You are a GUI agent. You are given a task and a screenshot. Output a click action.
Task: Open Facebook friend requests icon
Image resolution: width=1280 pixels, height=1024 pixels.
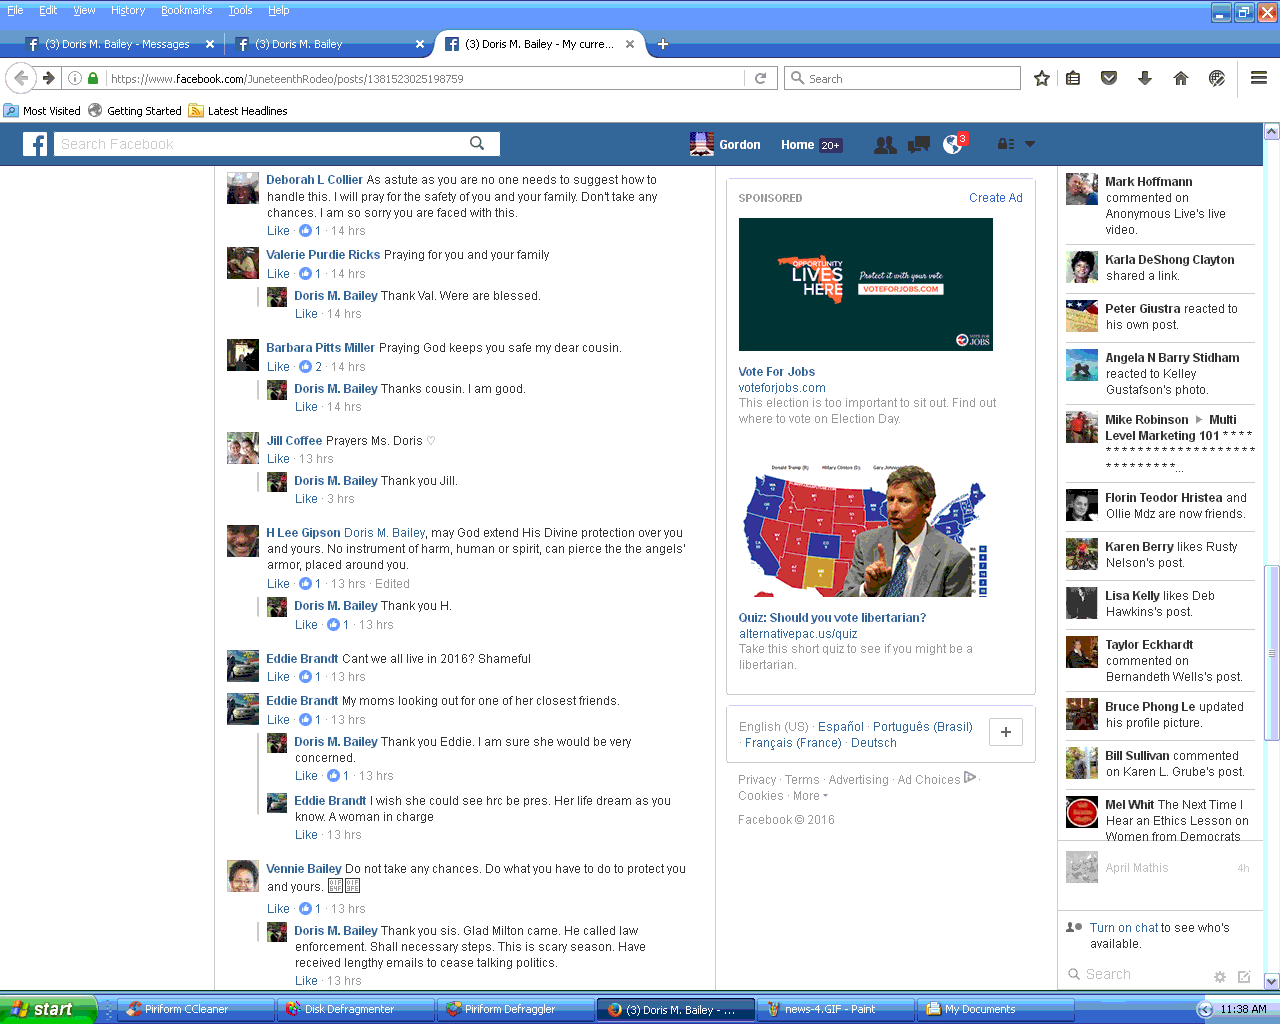tap(884, 145)
